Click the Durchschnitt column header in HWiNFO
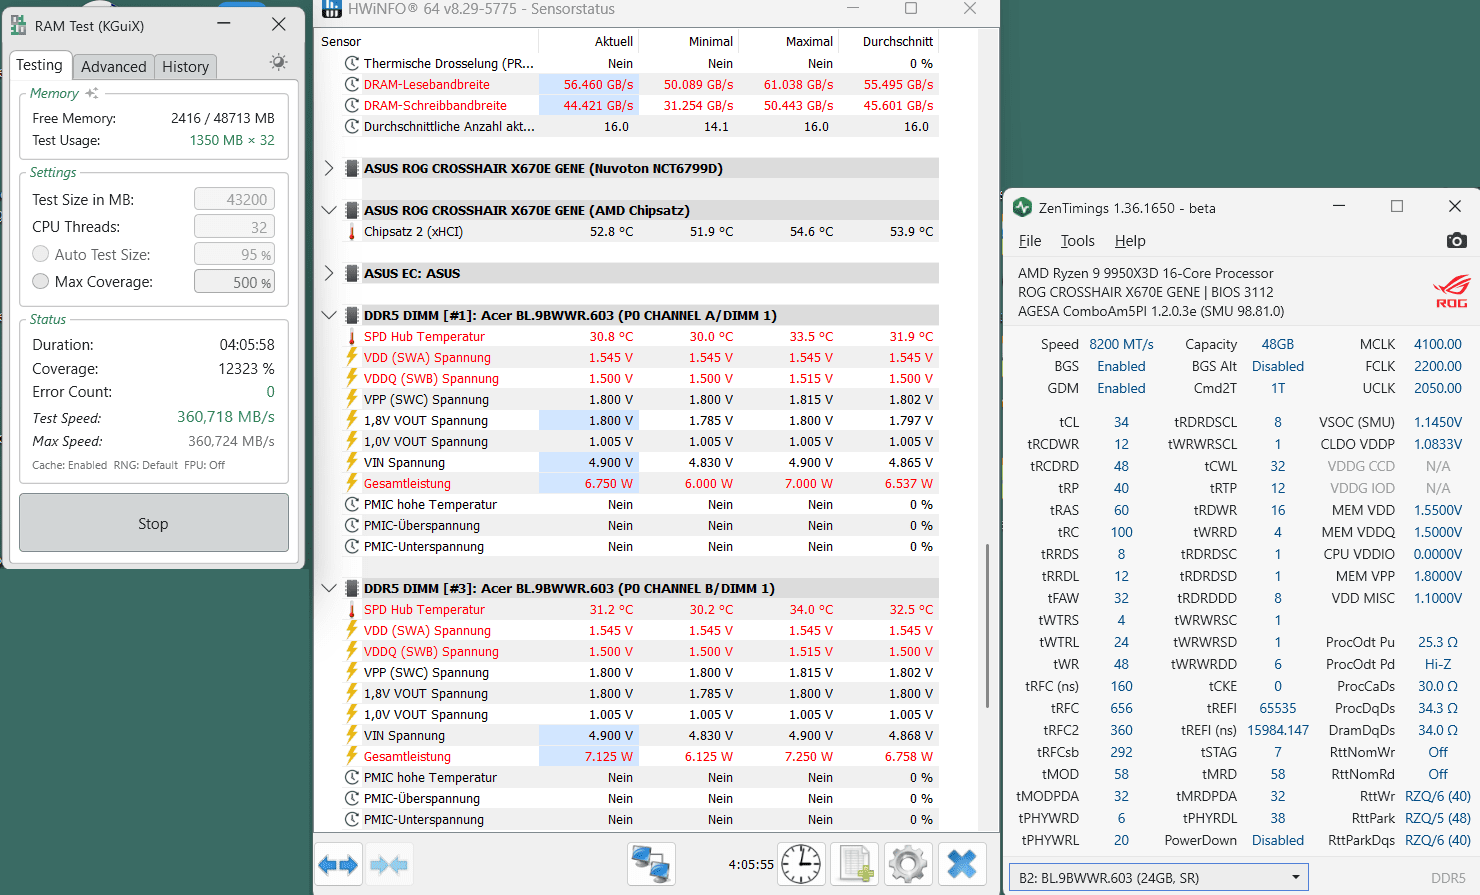The image size is (1480, 895). pyautogui.click(x=889, y=41)
